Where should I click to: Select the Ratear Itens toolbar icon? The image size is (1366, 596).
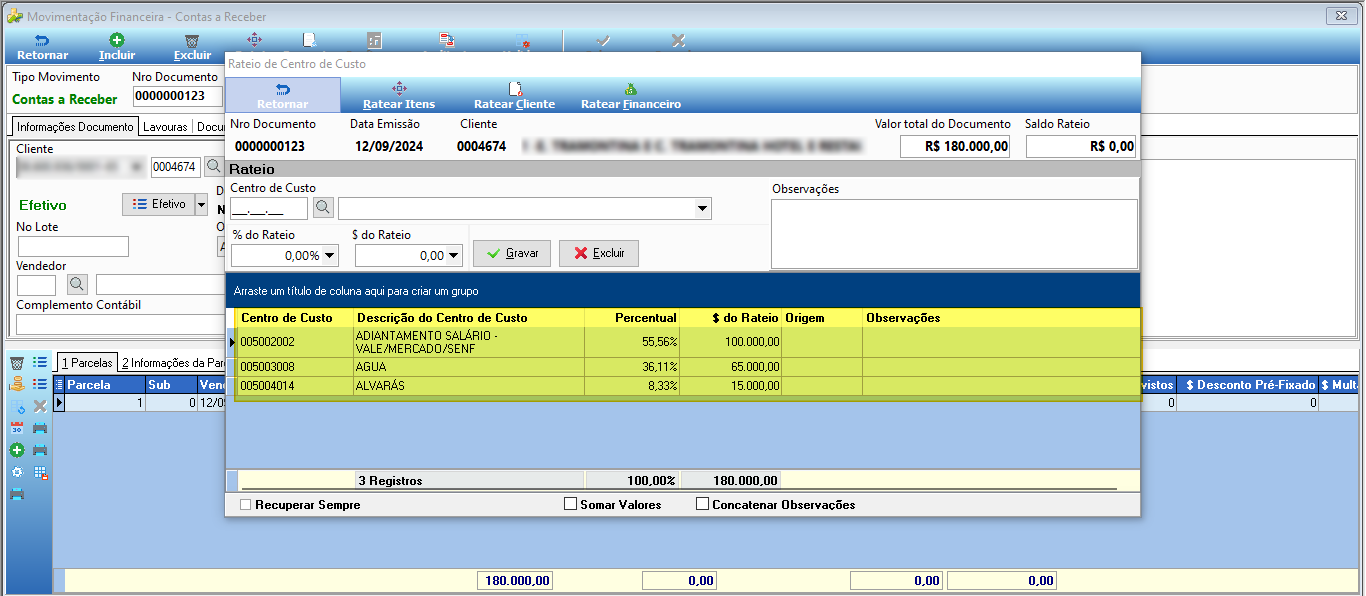[399, 95]
